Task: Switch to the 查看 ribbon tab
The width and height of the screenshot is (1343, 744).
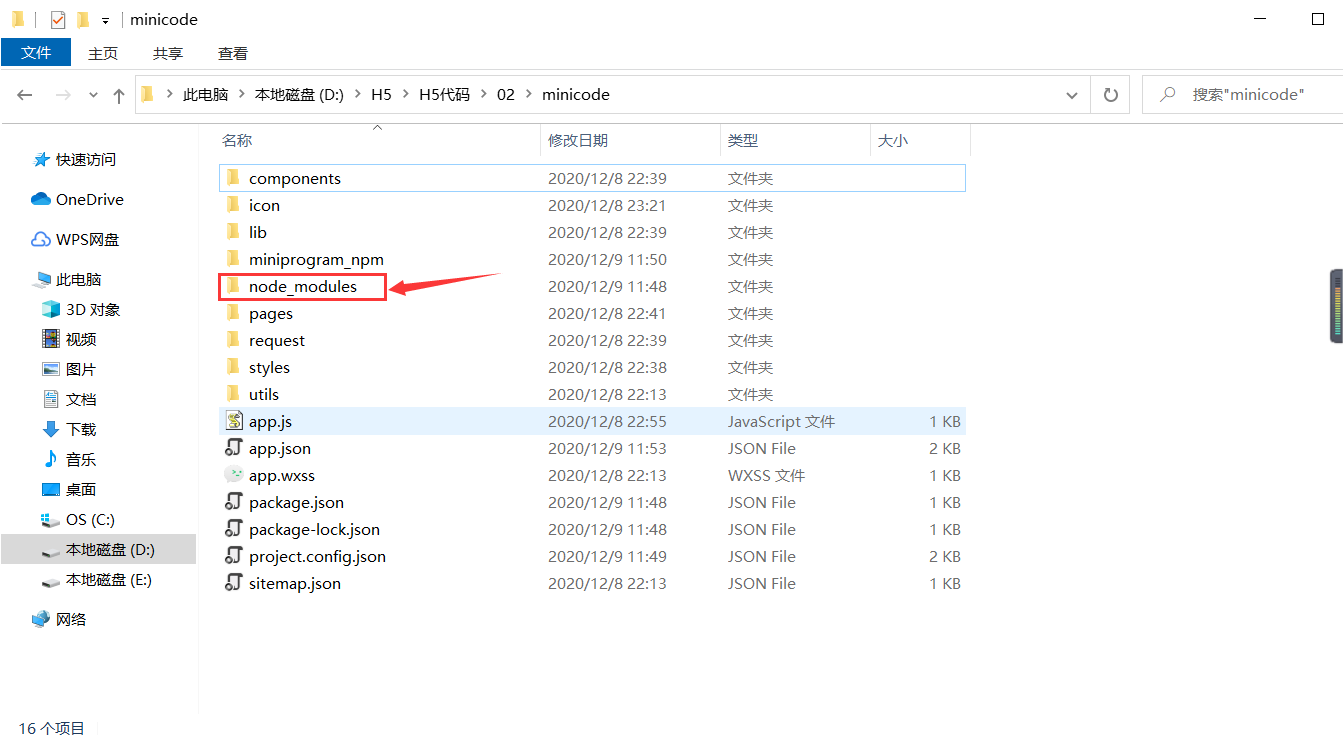Action: tap(233, 53)
